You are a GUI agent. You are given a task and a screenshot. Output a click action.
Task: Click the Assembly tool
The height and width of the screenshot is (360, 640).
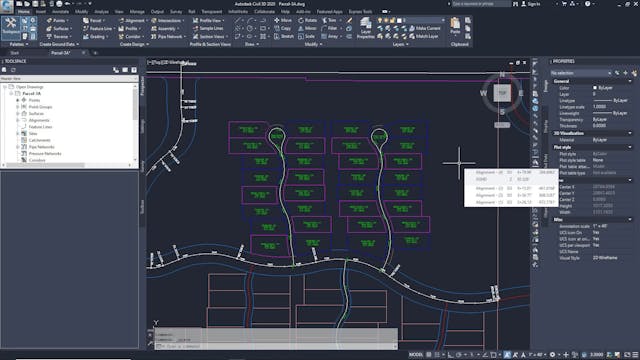pyautogui.click(x=164, y=29)
